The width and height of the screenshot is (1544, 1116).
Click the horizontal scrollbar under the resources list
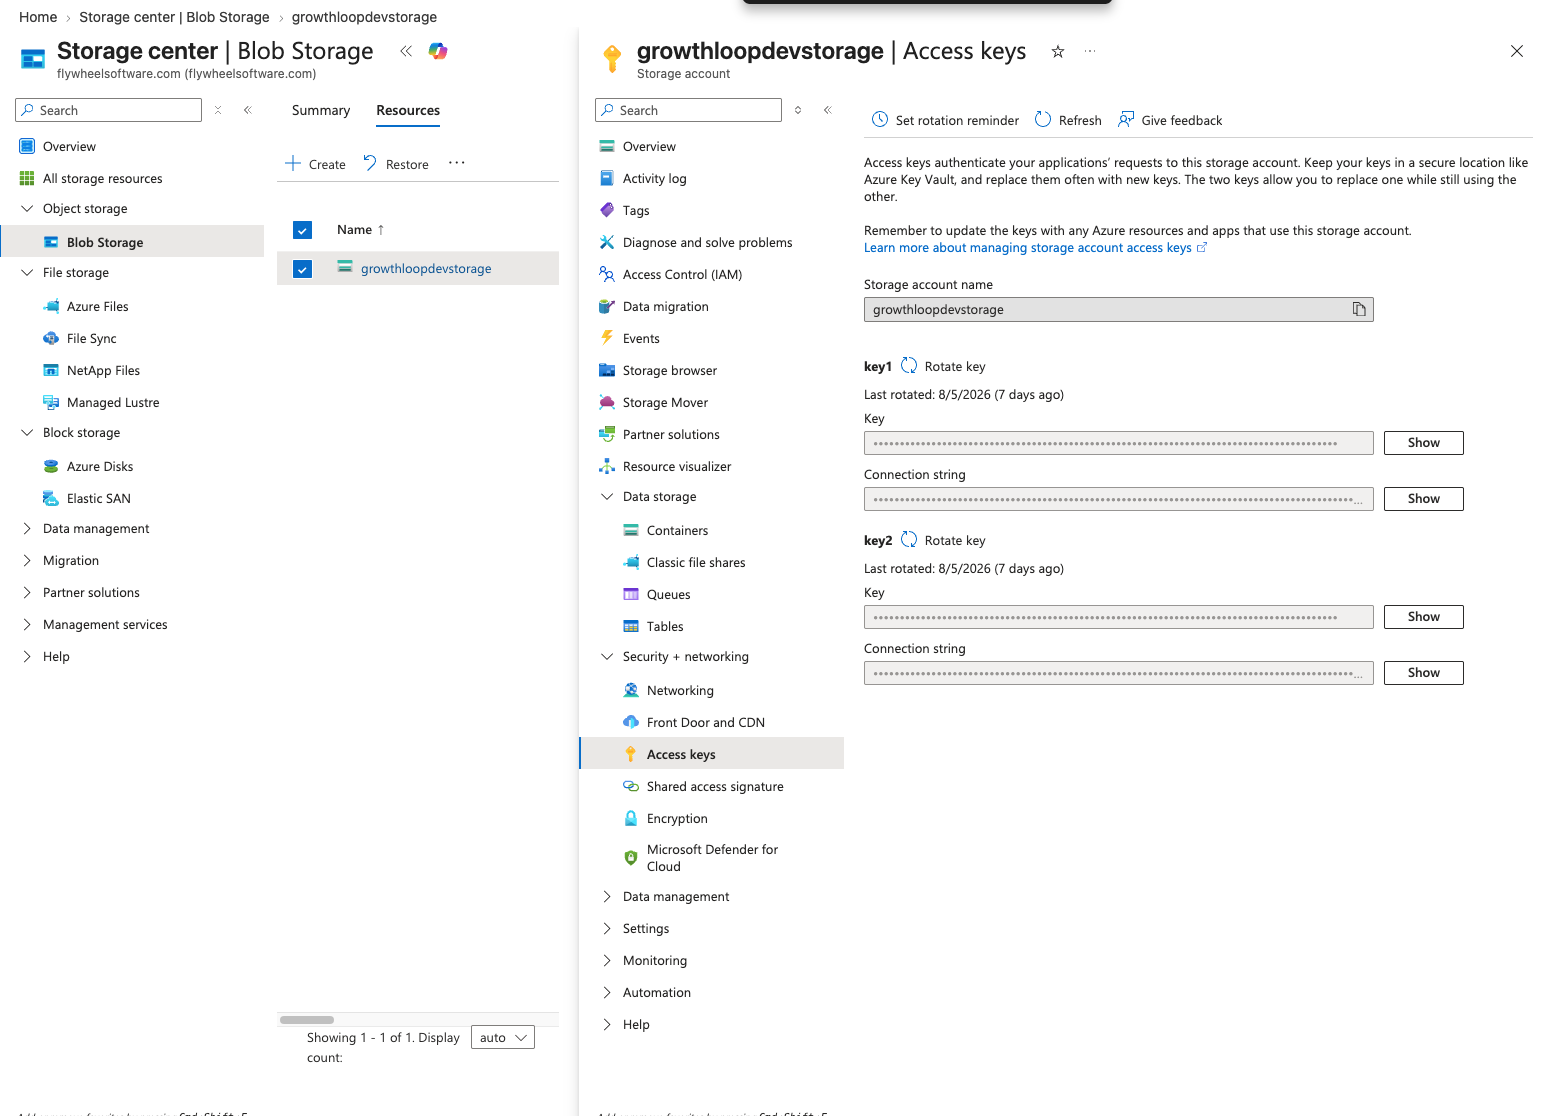(x=307, y=1020)
